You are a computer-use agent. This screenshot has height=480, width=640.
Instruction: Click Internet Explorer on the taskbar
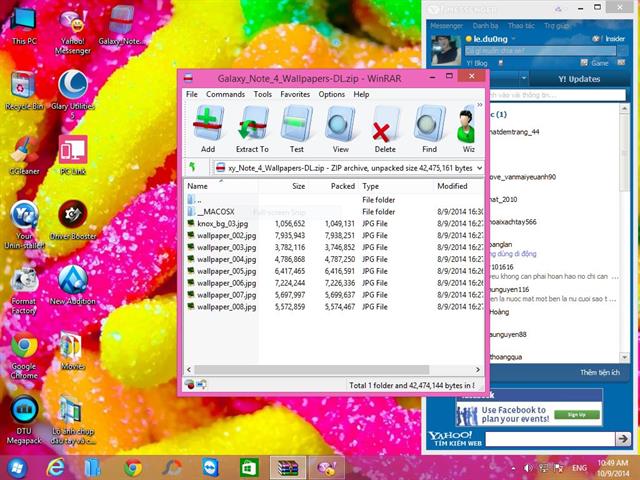coord(55,467)
